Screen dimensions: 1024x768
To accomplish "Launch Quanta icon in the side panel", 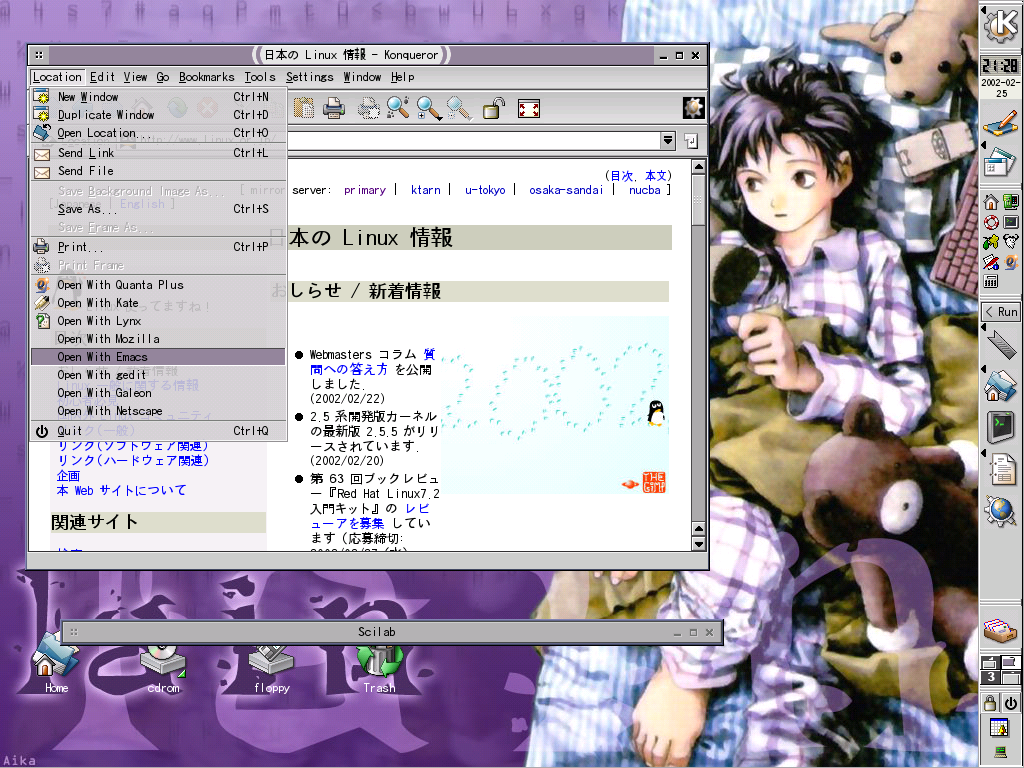I will point(1011,262).
